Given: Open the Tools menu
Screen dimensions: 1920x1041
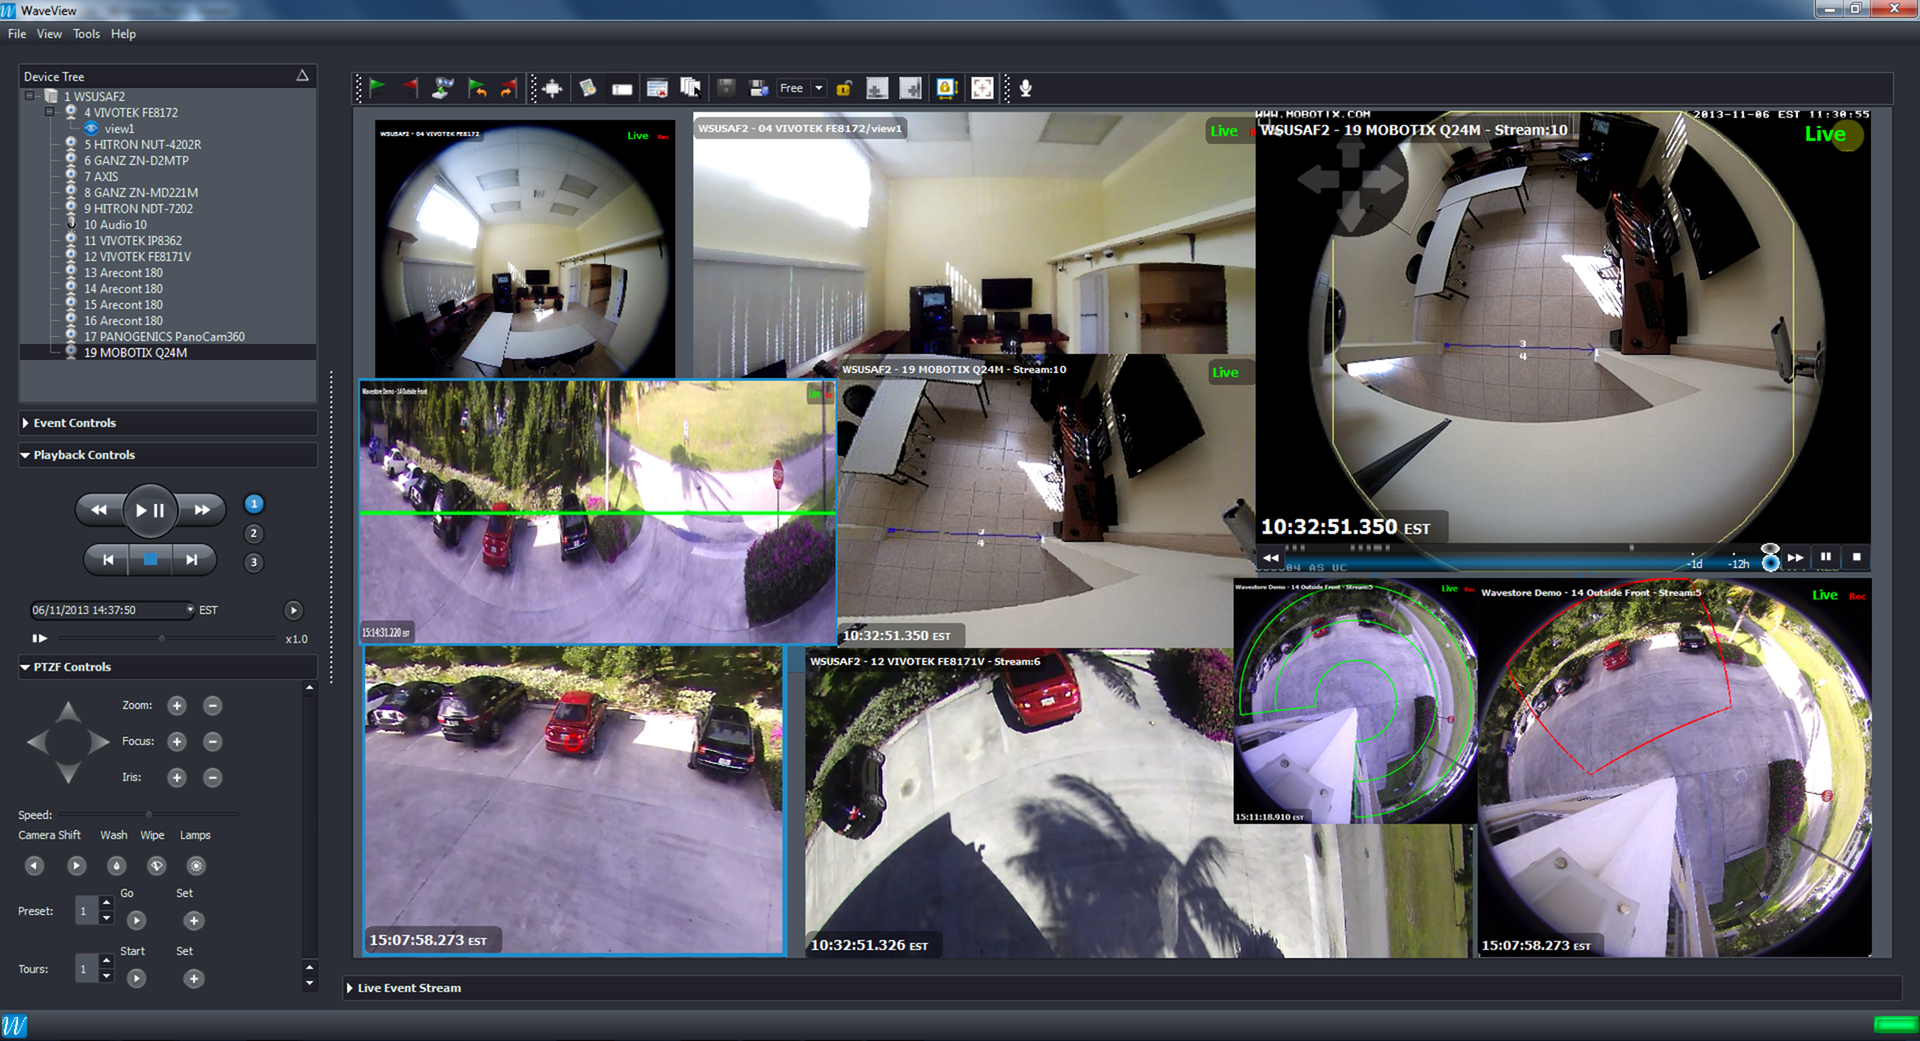Looking at the screenshot, I should coord(86,33).
